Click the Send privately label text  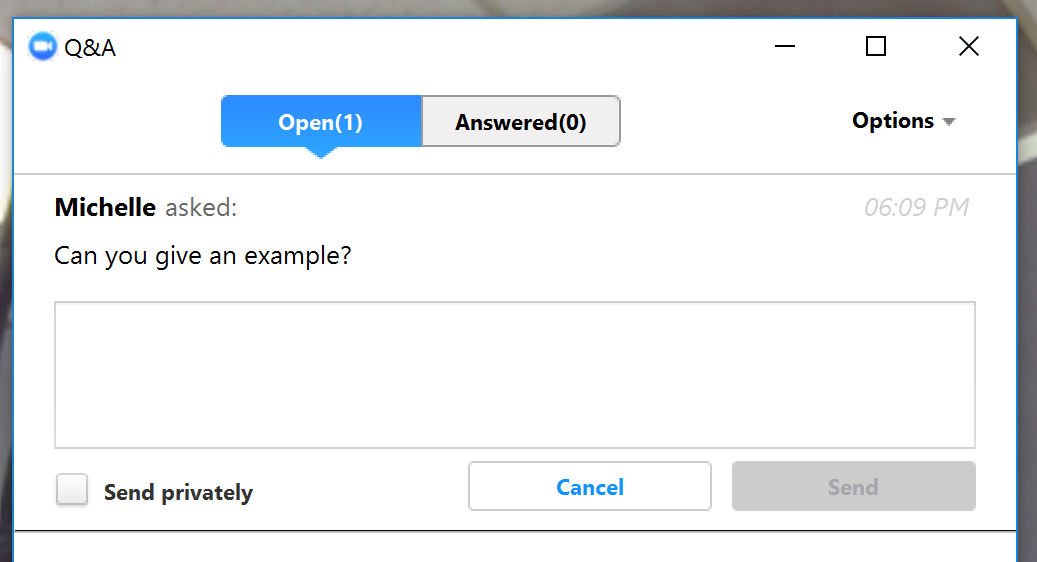click(x=178, y=492)
